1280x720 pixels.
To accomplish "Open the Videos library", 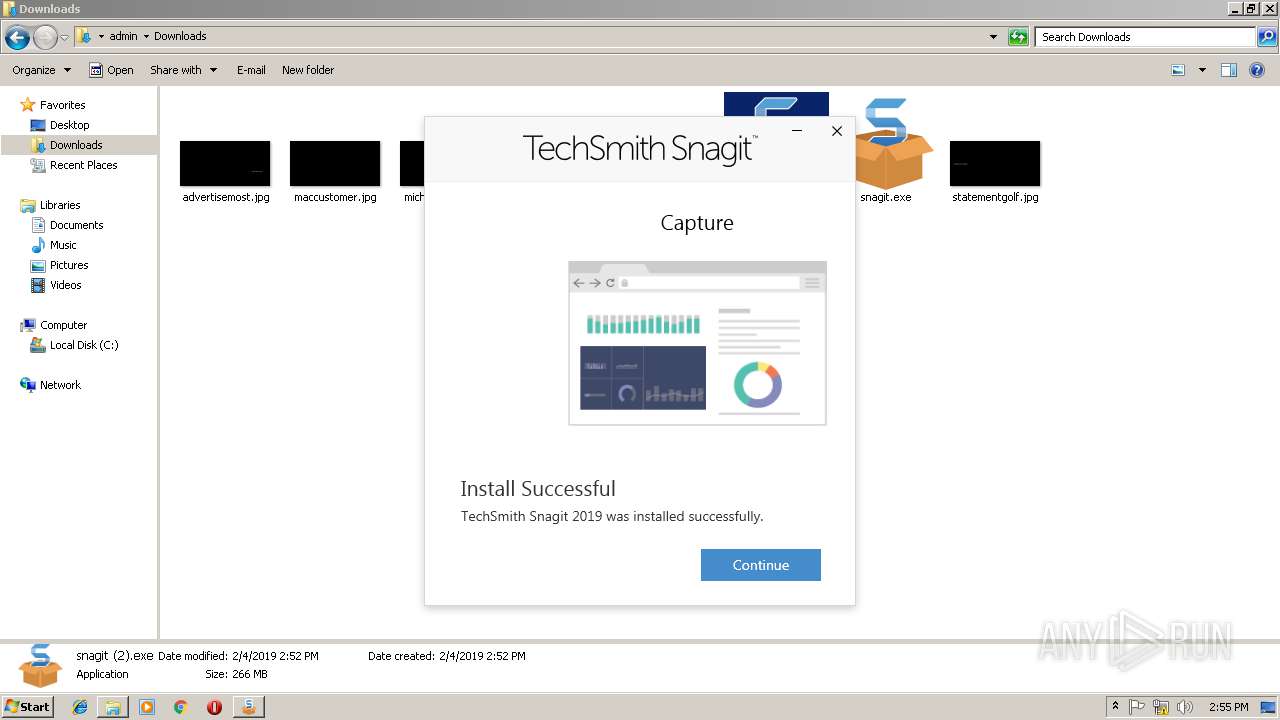I will pos(65,285).
